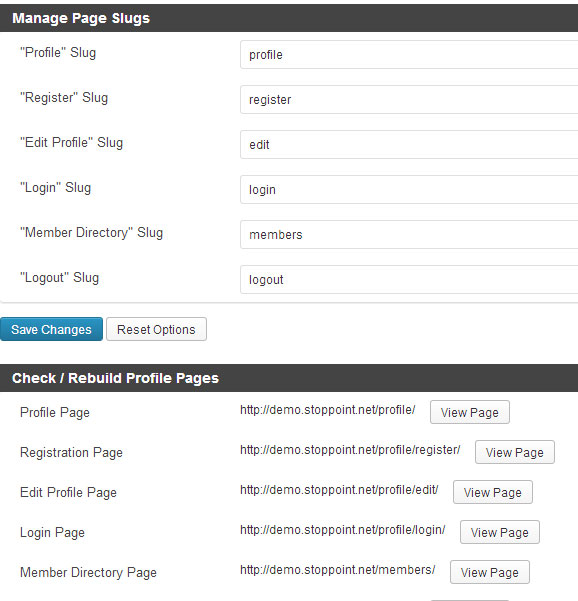The width and height of the screenshot is (578, 601).
Task: Click the profile/register/ URL text
Action: (350, 450)
